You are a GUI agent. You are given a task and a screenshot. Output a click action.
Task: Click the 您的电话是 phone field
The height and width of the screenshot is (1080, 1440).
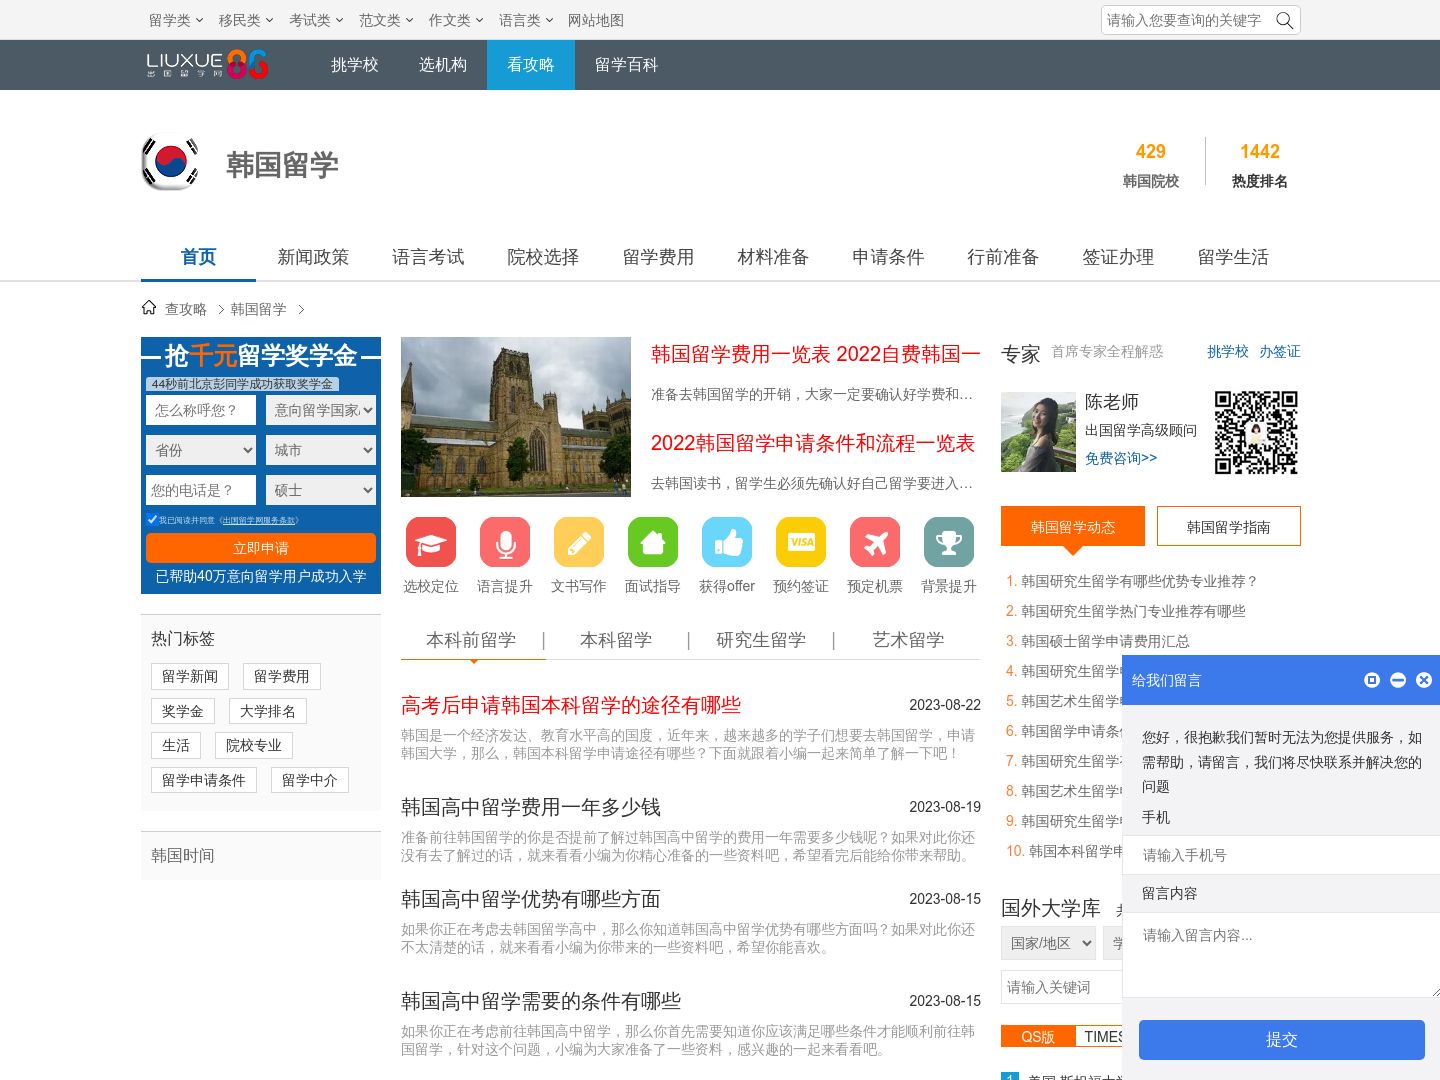(x=201, y=490)
